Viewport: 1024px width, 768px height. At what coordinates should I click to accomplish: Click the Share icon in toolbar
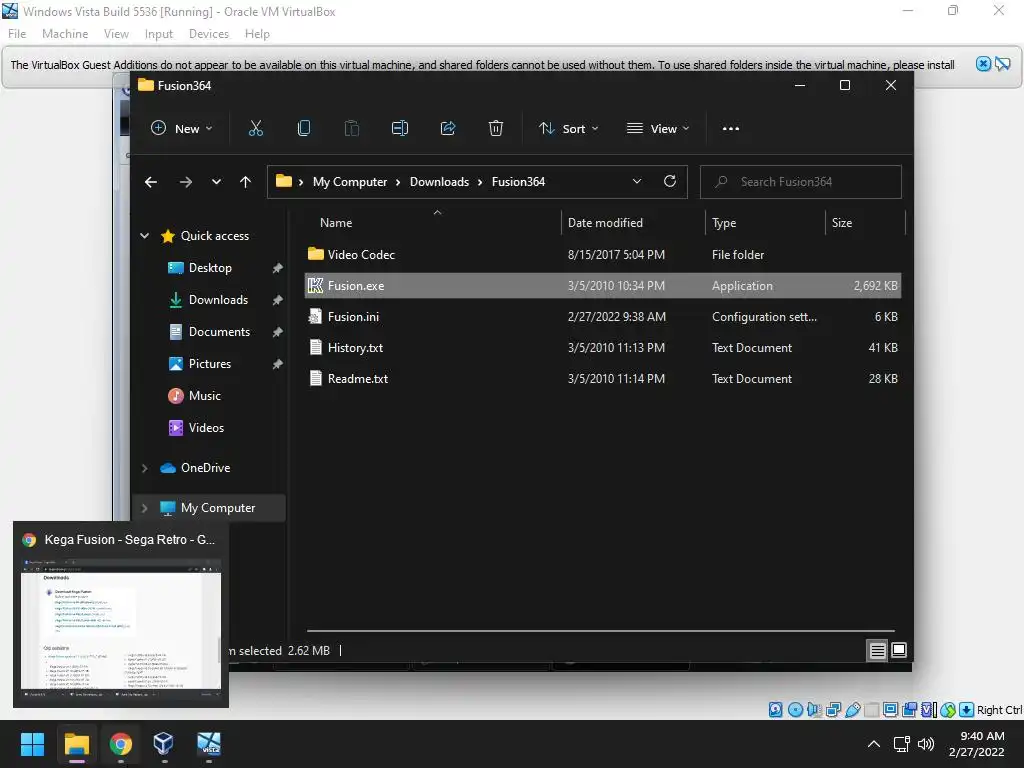[x=448, y=129]
